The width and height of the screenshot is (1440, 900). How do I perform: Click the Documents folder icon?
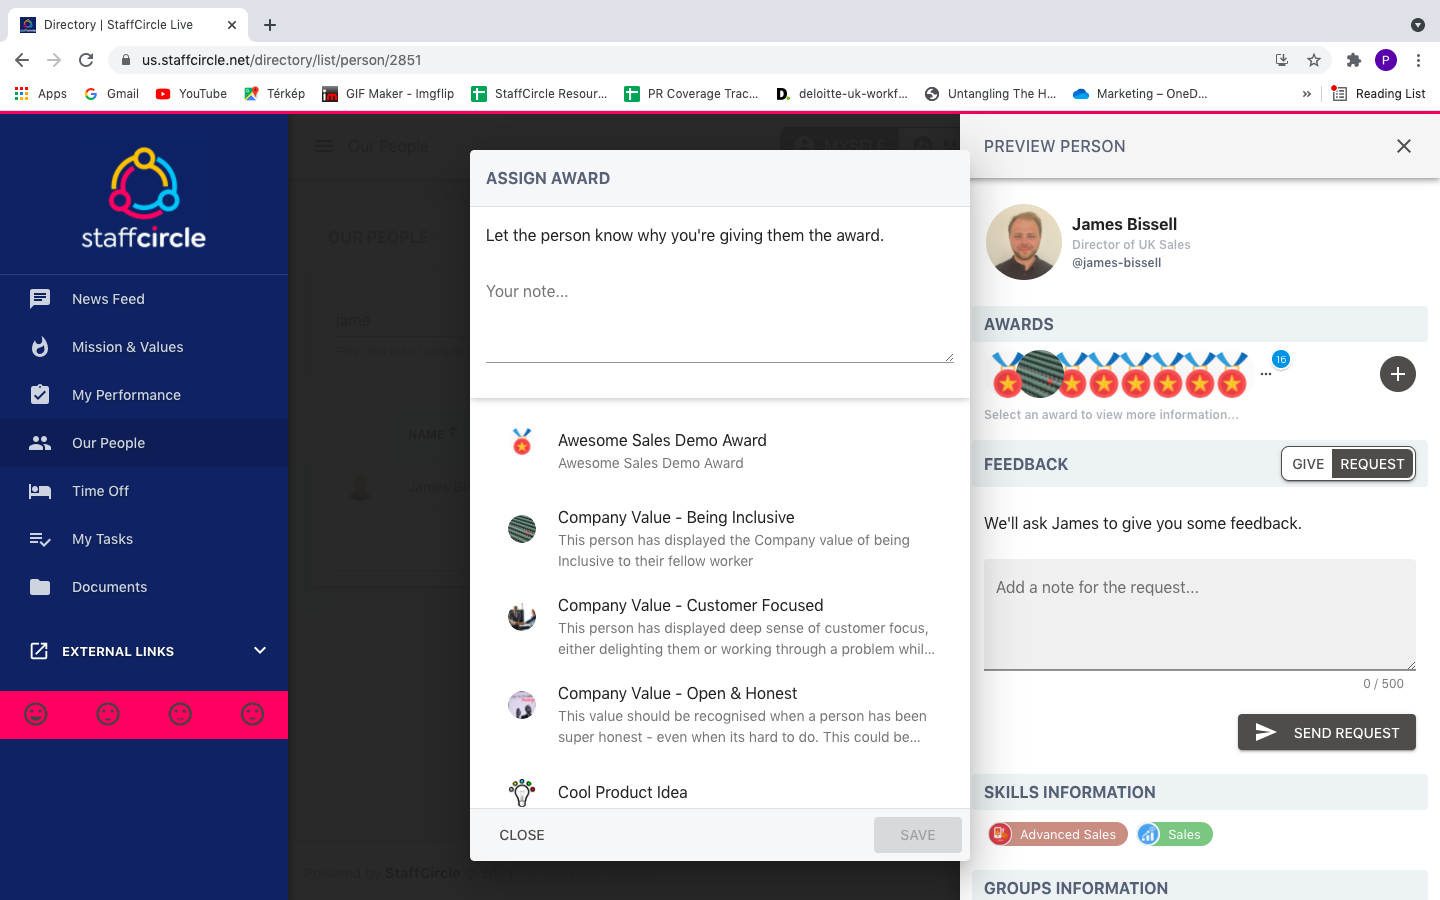pyautogui.click(x=39, y=586)
